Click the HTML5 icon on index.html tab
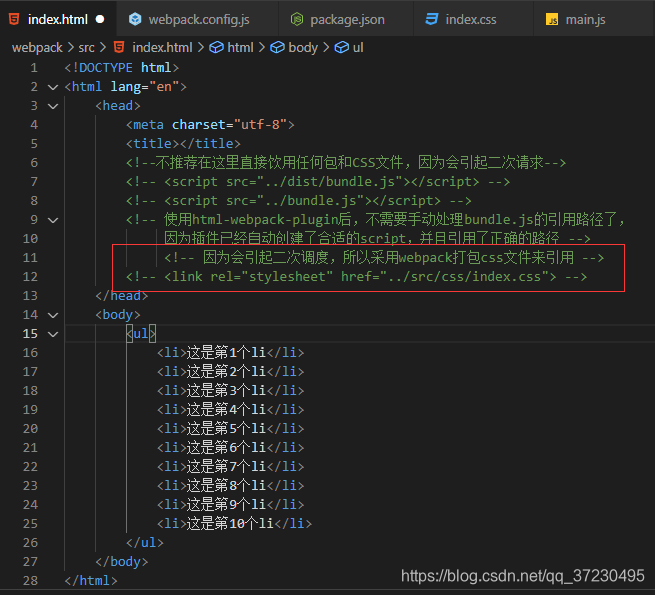The height and width of the screenshot is (595, 655). click(14, 19)
